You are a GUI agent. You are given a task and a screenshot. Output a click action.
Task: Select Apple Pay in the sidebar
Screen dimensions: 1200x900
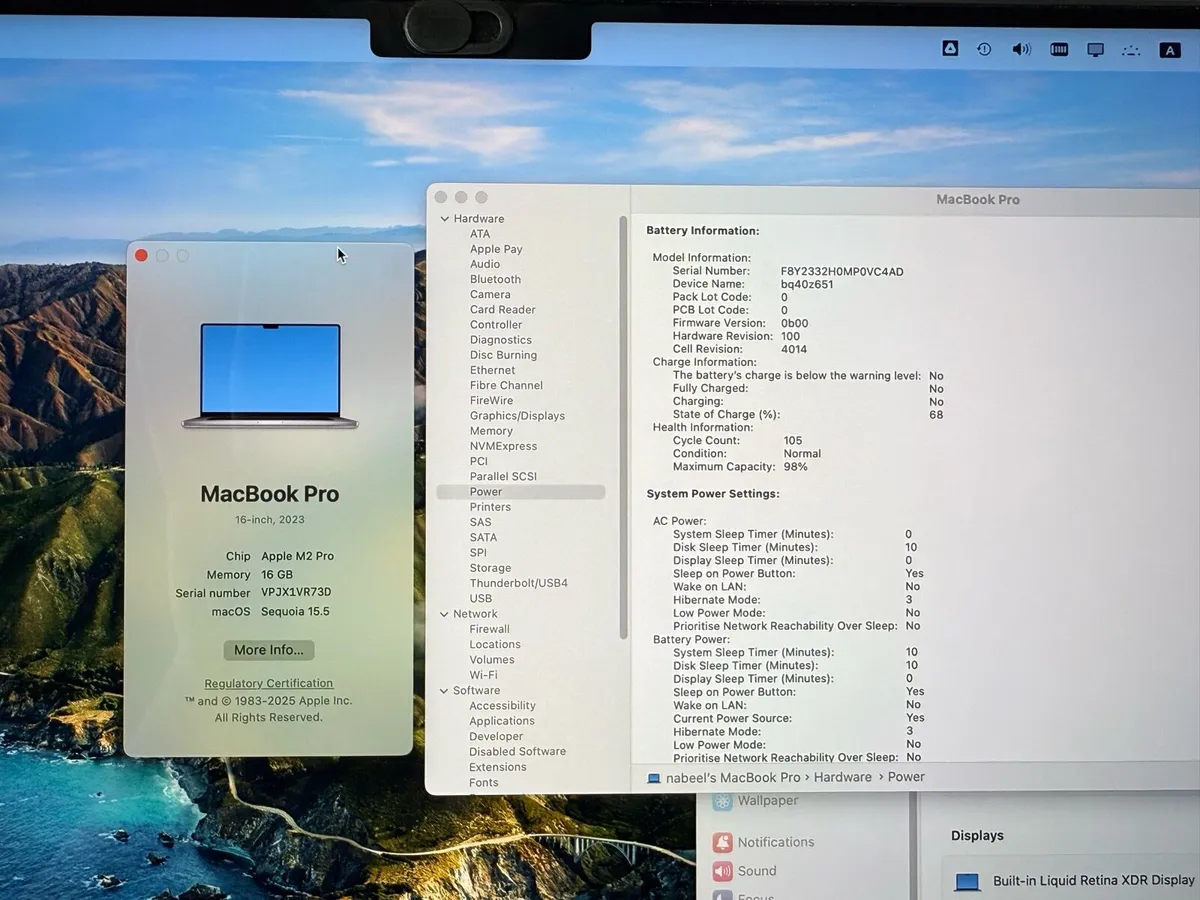[496, 249]
